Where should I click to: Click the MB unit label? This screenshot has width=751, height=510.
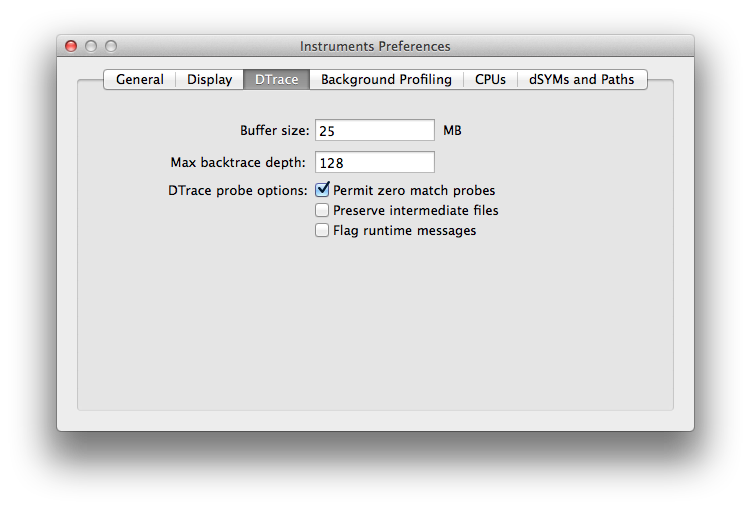[x=452, y=130]
